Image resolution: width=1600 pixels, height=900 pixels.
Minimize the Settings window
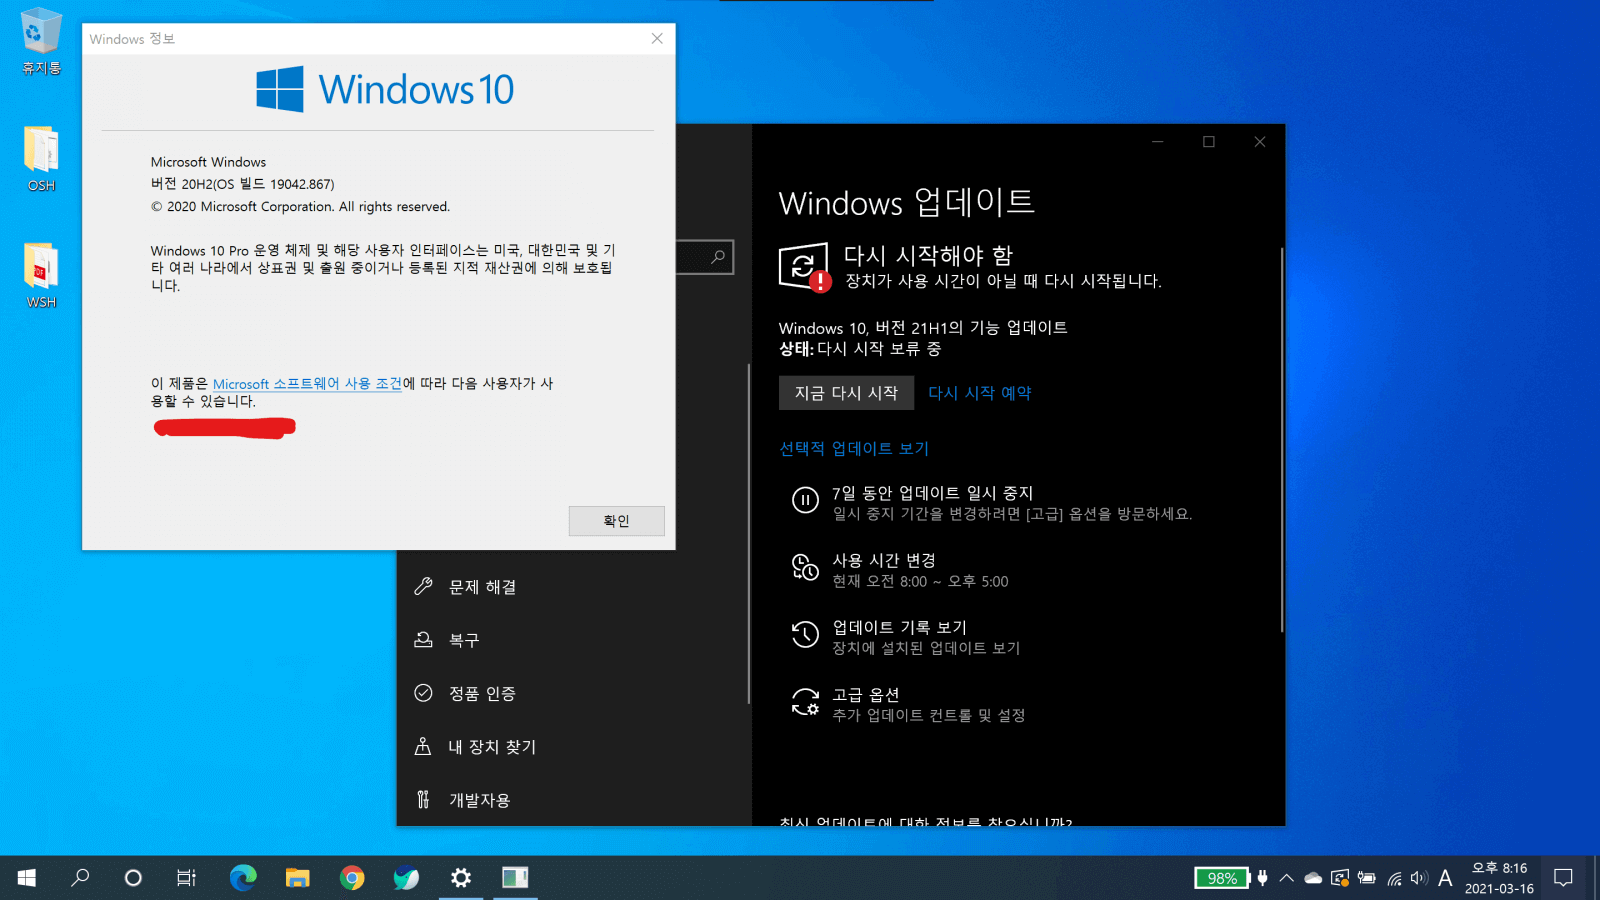click(x=1157, y=142)
